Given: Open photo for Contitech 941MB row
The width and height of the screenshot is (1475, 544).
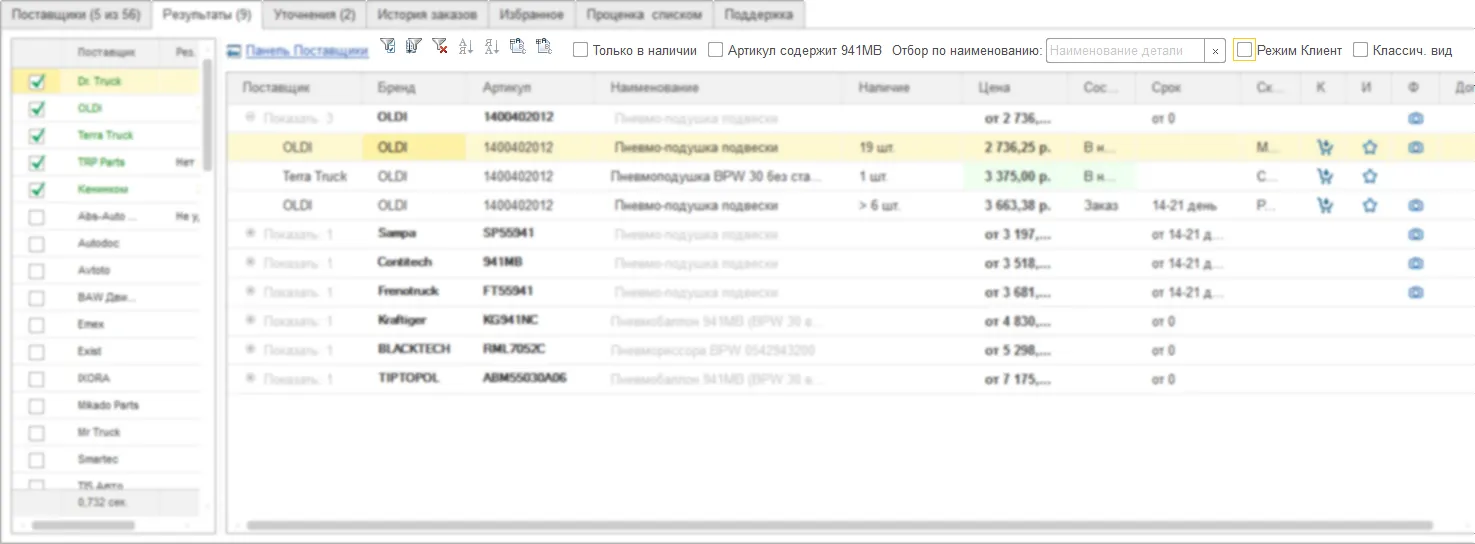Looking at the screenshot, I should click(1416, 263).
